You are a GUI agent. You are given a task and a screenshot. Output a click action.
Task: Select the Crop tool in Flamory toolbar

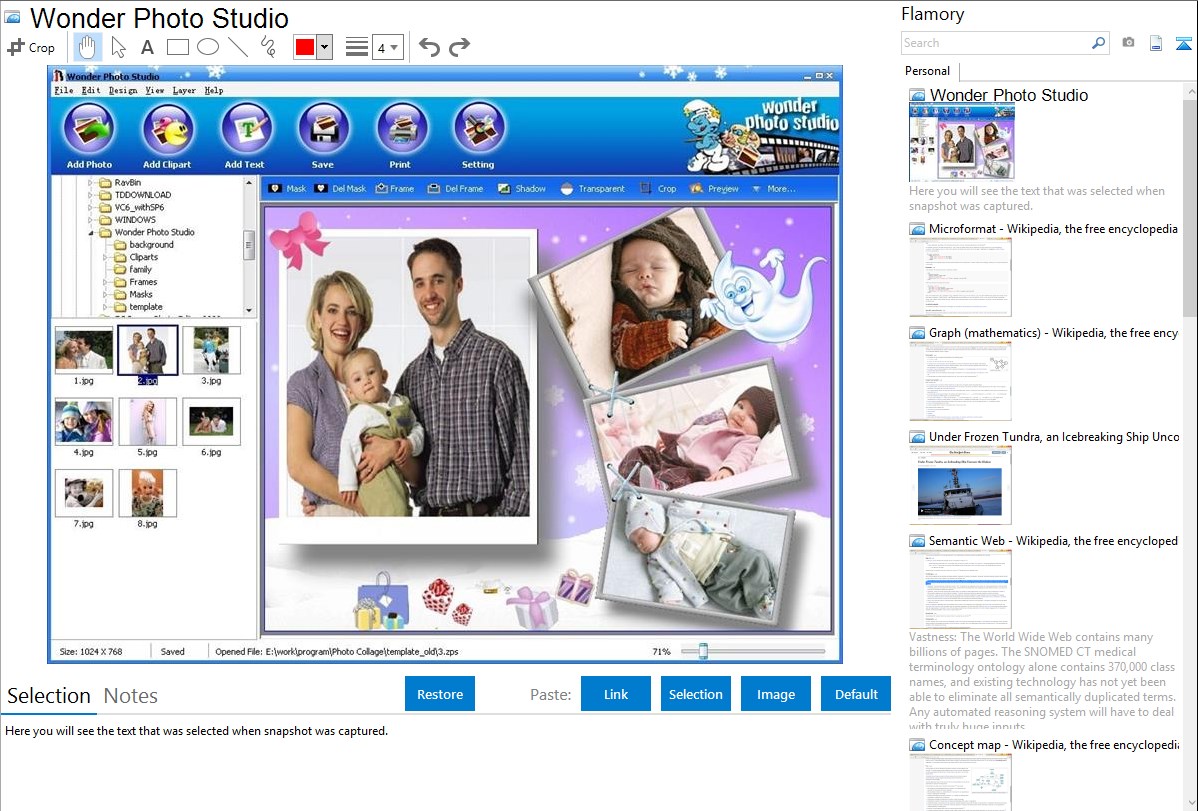[31, 47]
